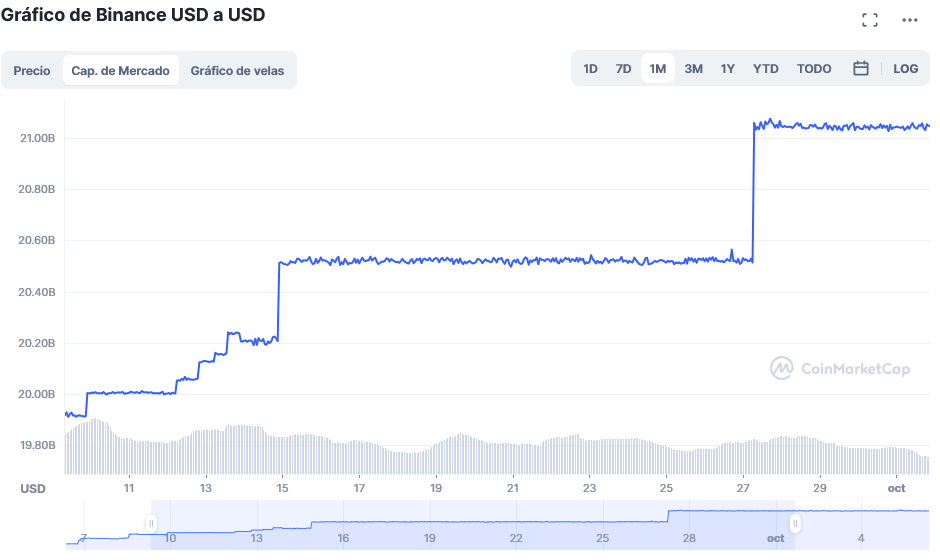940x560 pixels.
Task: Switch to Gráfico de velas tab
Action: coord(237,71)
